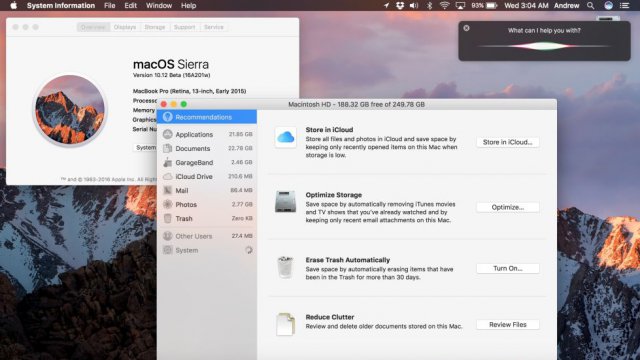The image size is (640, 360).
Task: Click the Version 10.12 Beta text
Action: click(x=171, y=75)
